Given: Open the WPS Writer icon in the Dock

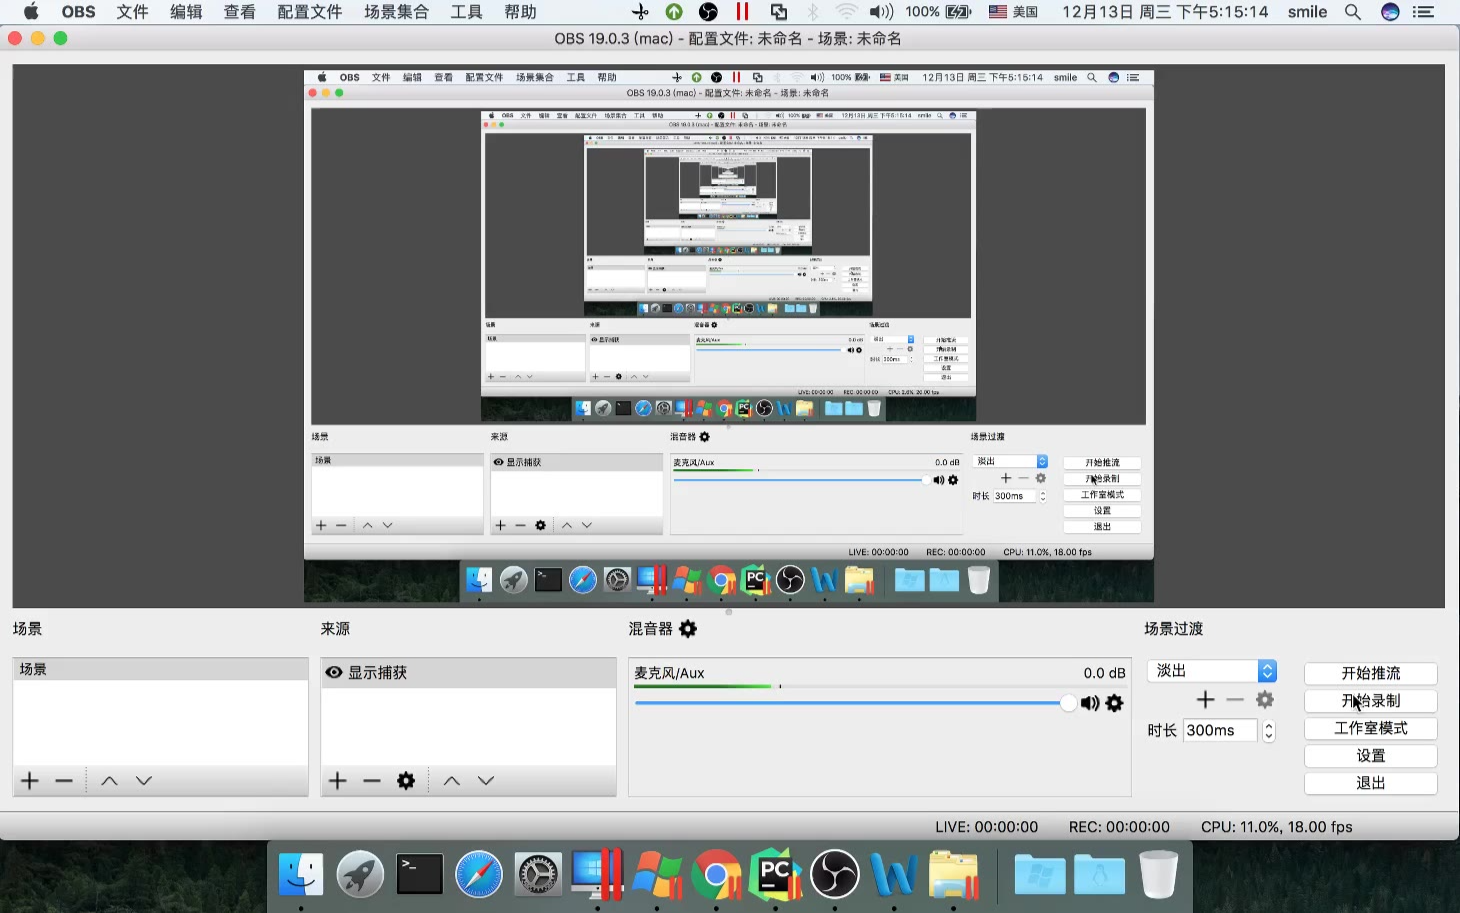Looking at the screenshot, I should tap(894, 875).
